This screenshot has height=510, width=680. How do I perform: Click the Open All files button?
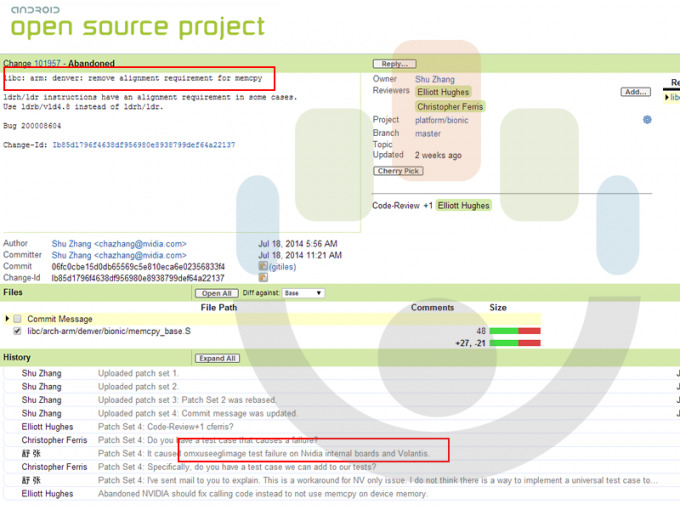point(217,294)
